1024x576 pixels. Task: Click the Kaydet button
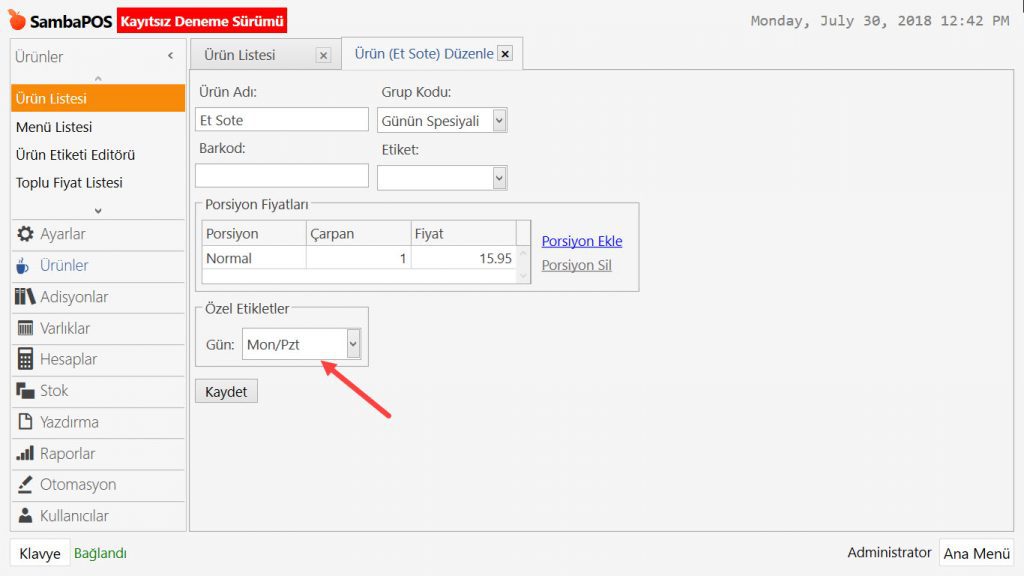tap(226, 391)
